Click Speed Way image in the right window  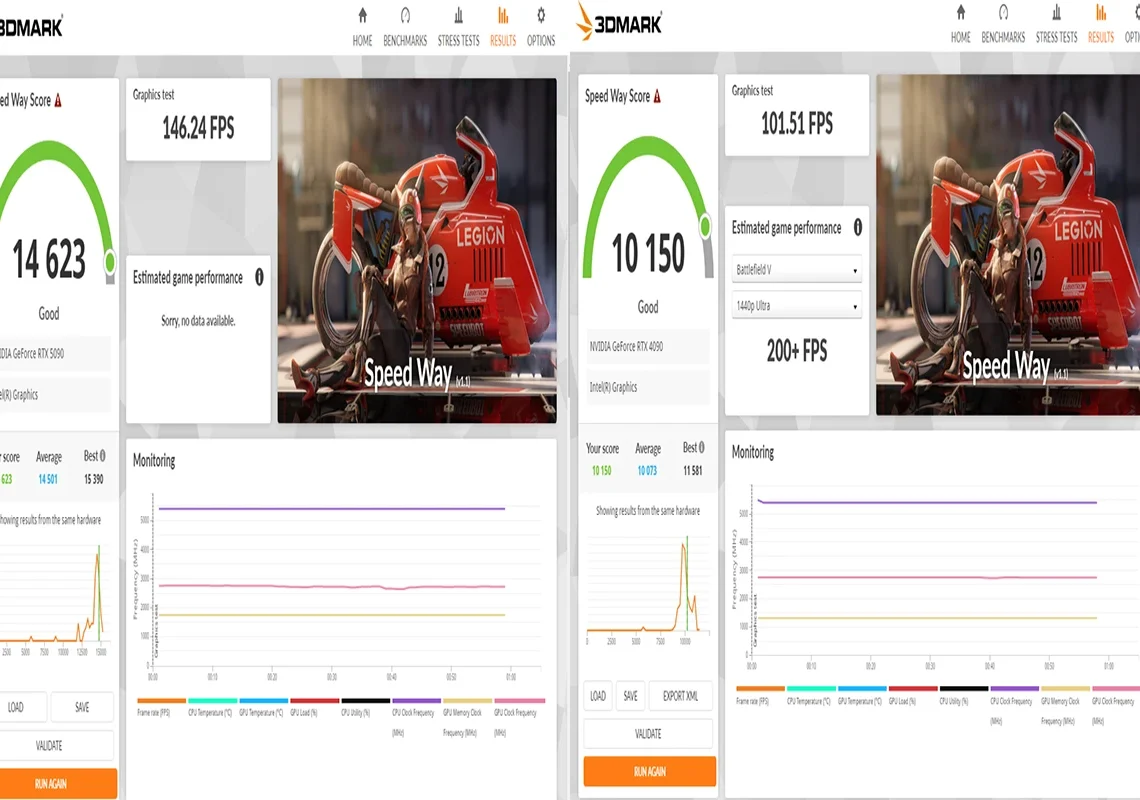pos(1008,245)
